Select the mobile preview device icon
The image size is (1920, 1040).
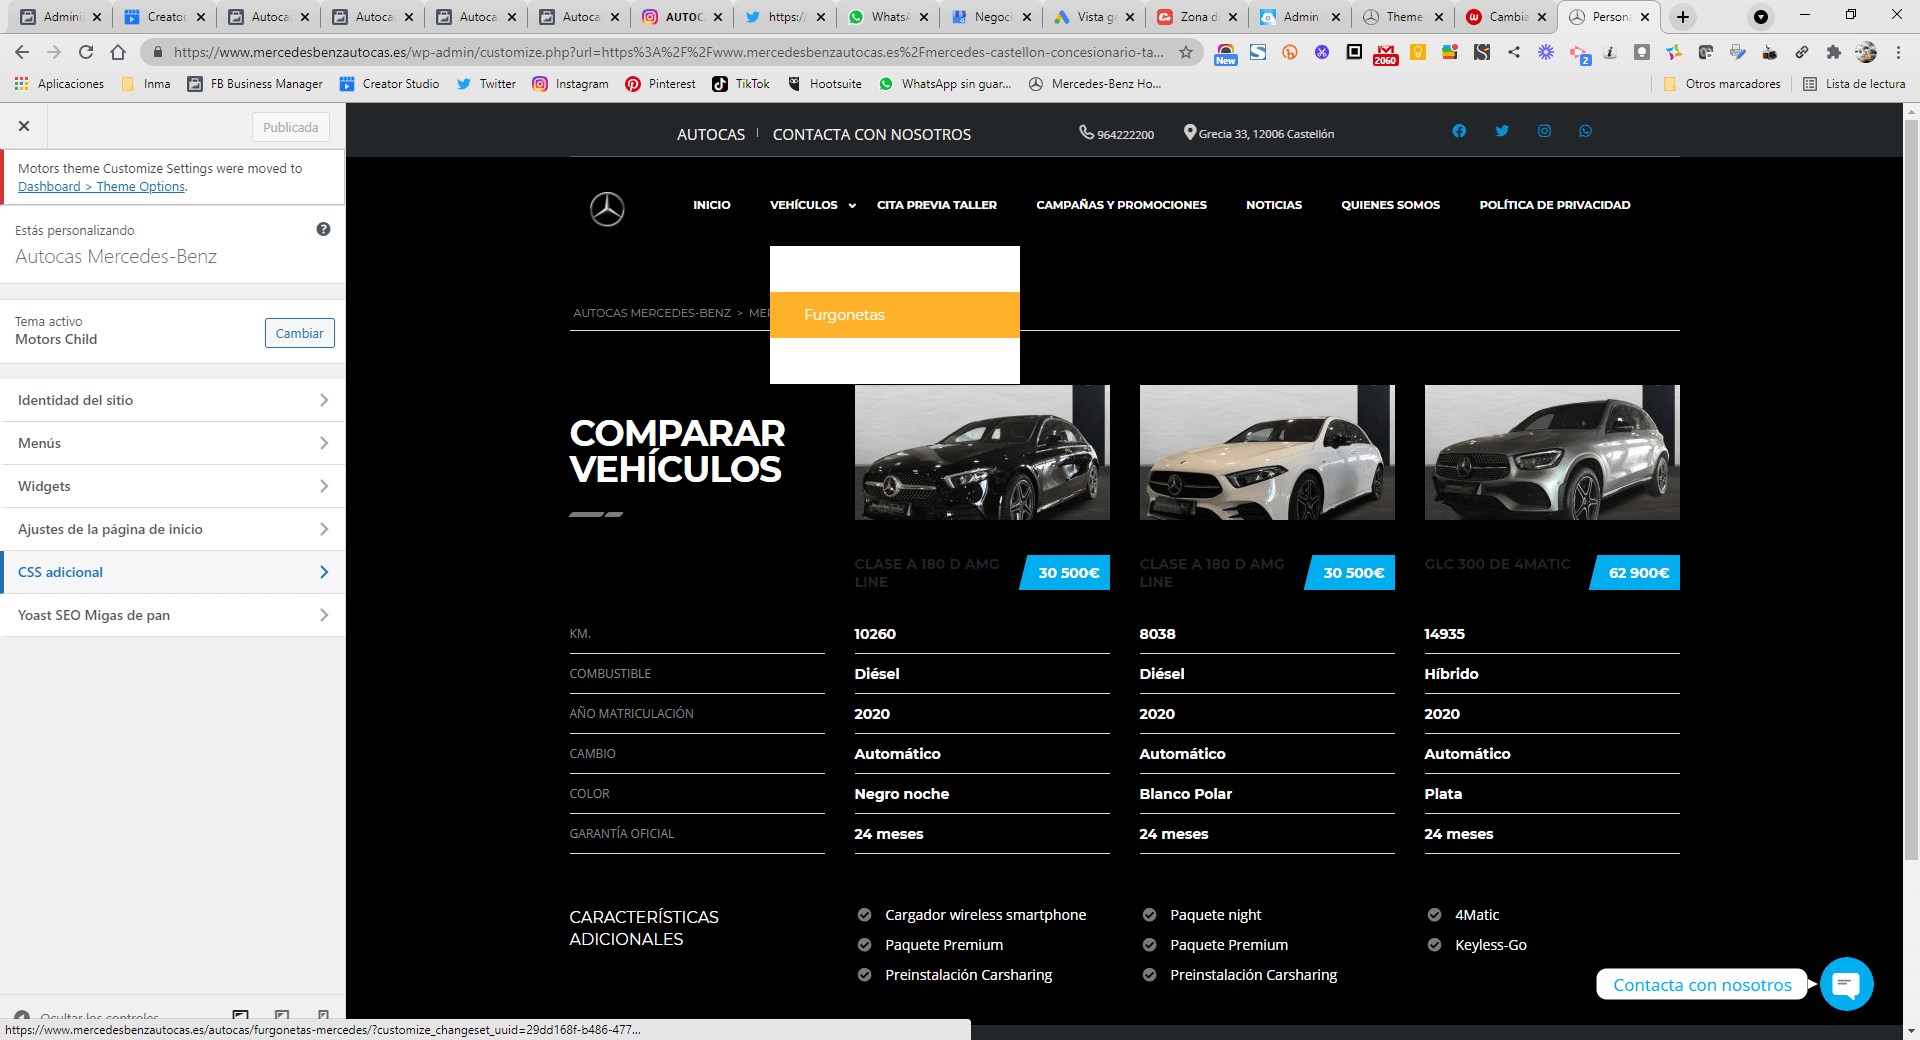pyautogui.click(x=323, y=1015)
